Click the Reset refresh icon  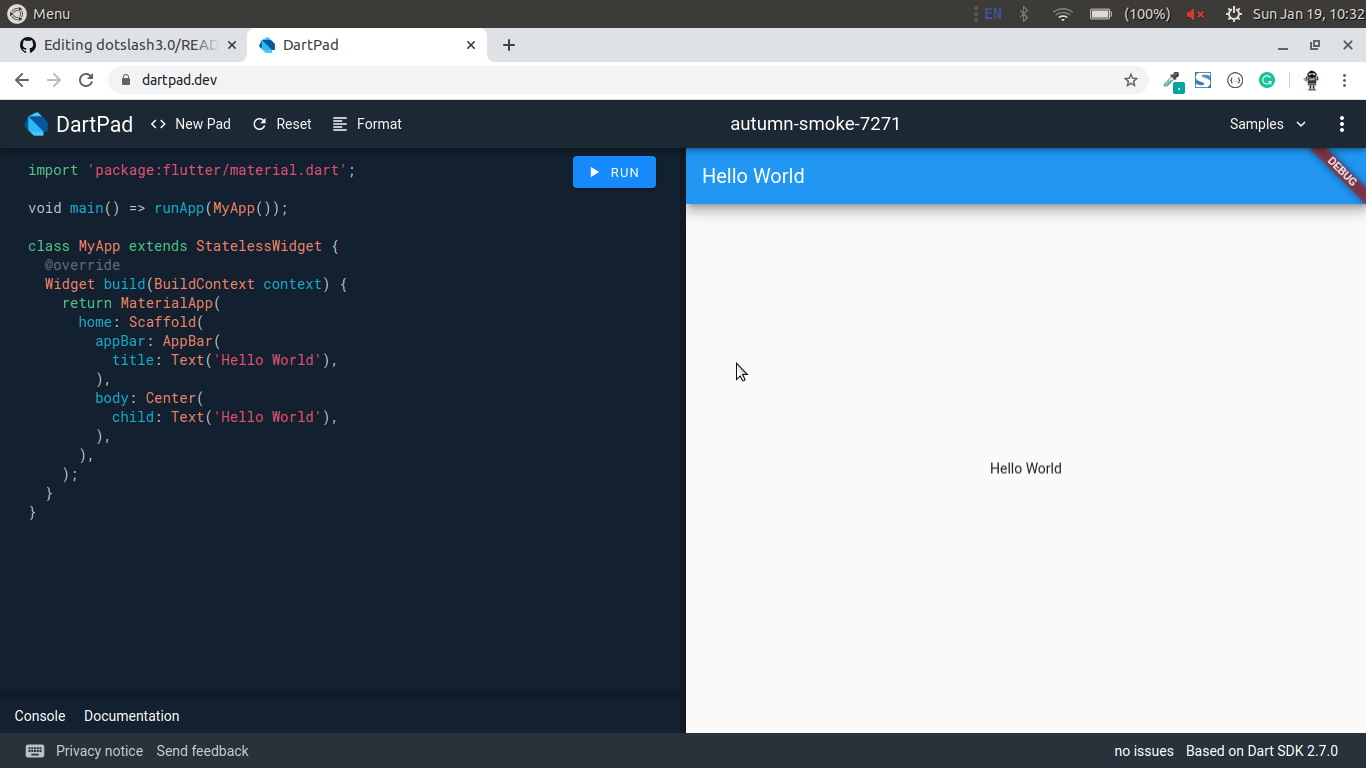260,124
